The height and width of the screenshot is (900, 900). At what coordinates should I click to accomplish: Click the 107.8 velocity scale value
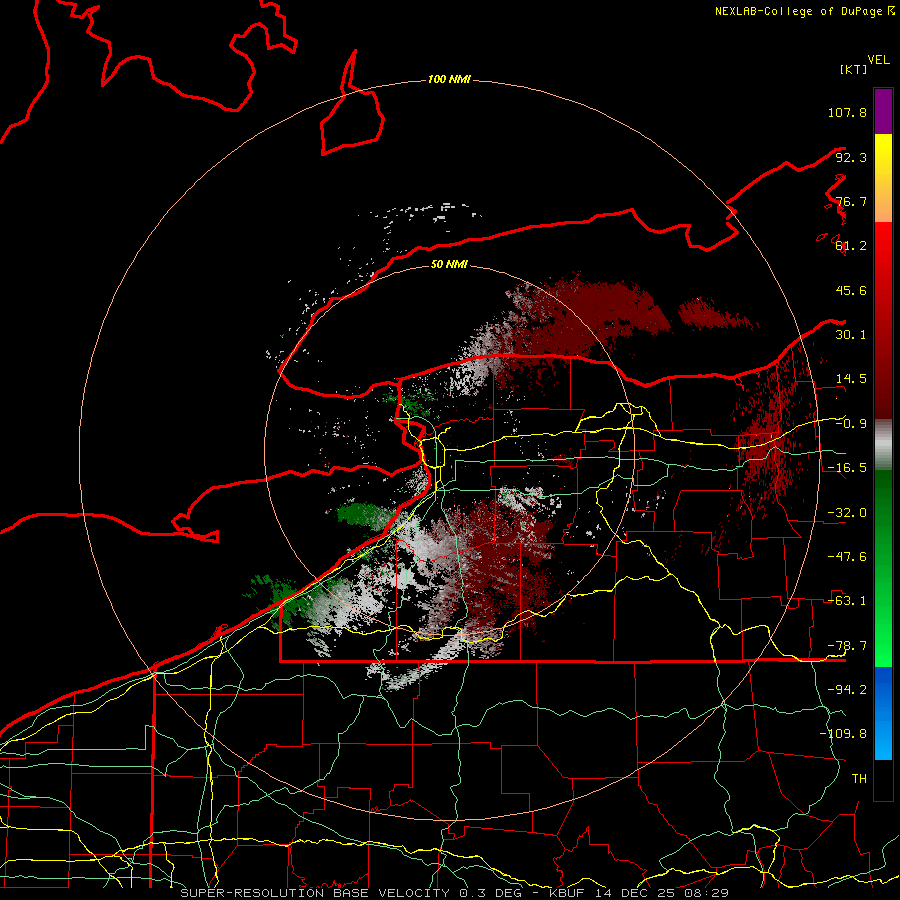pos(847,112)
